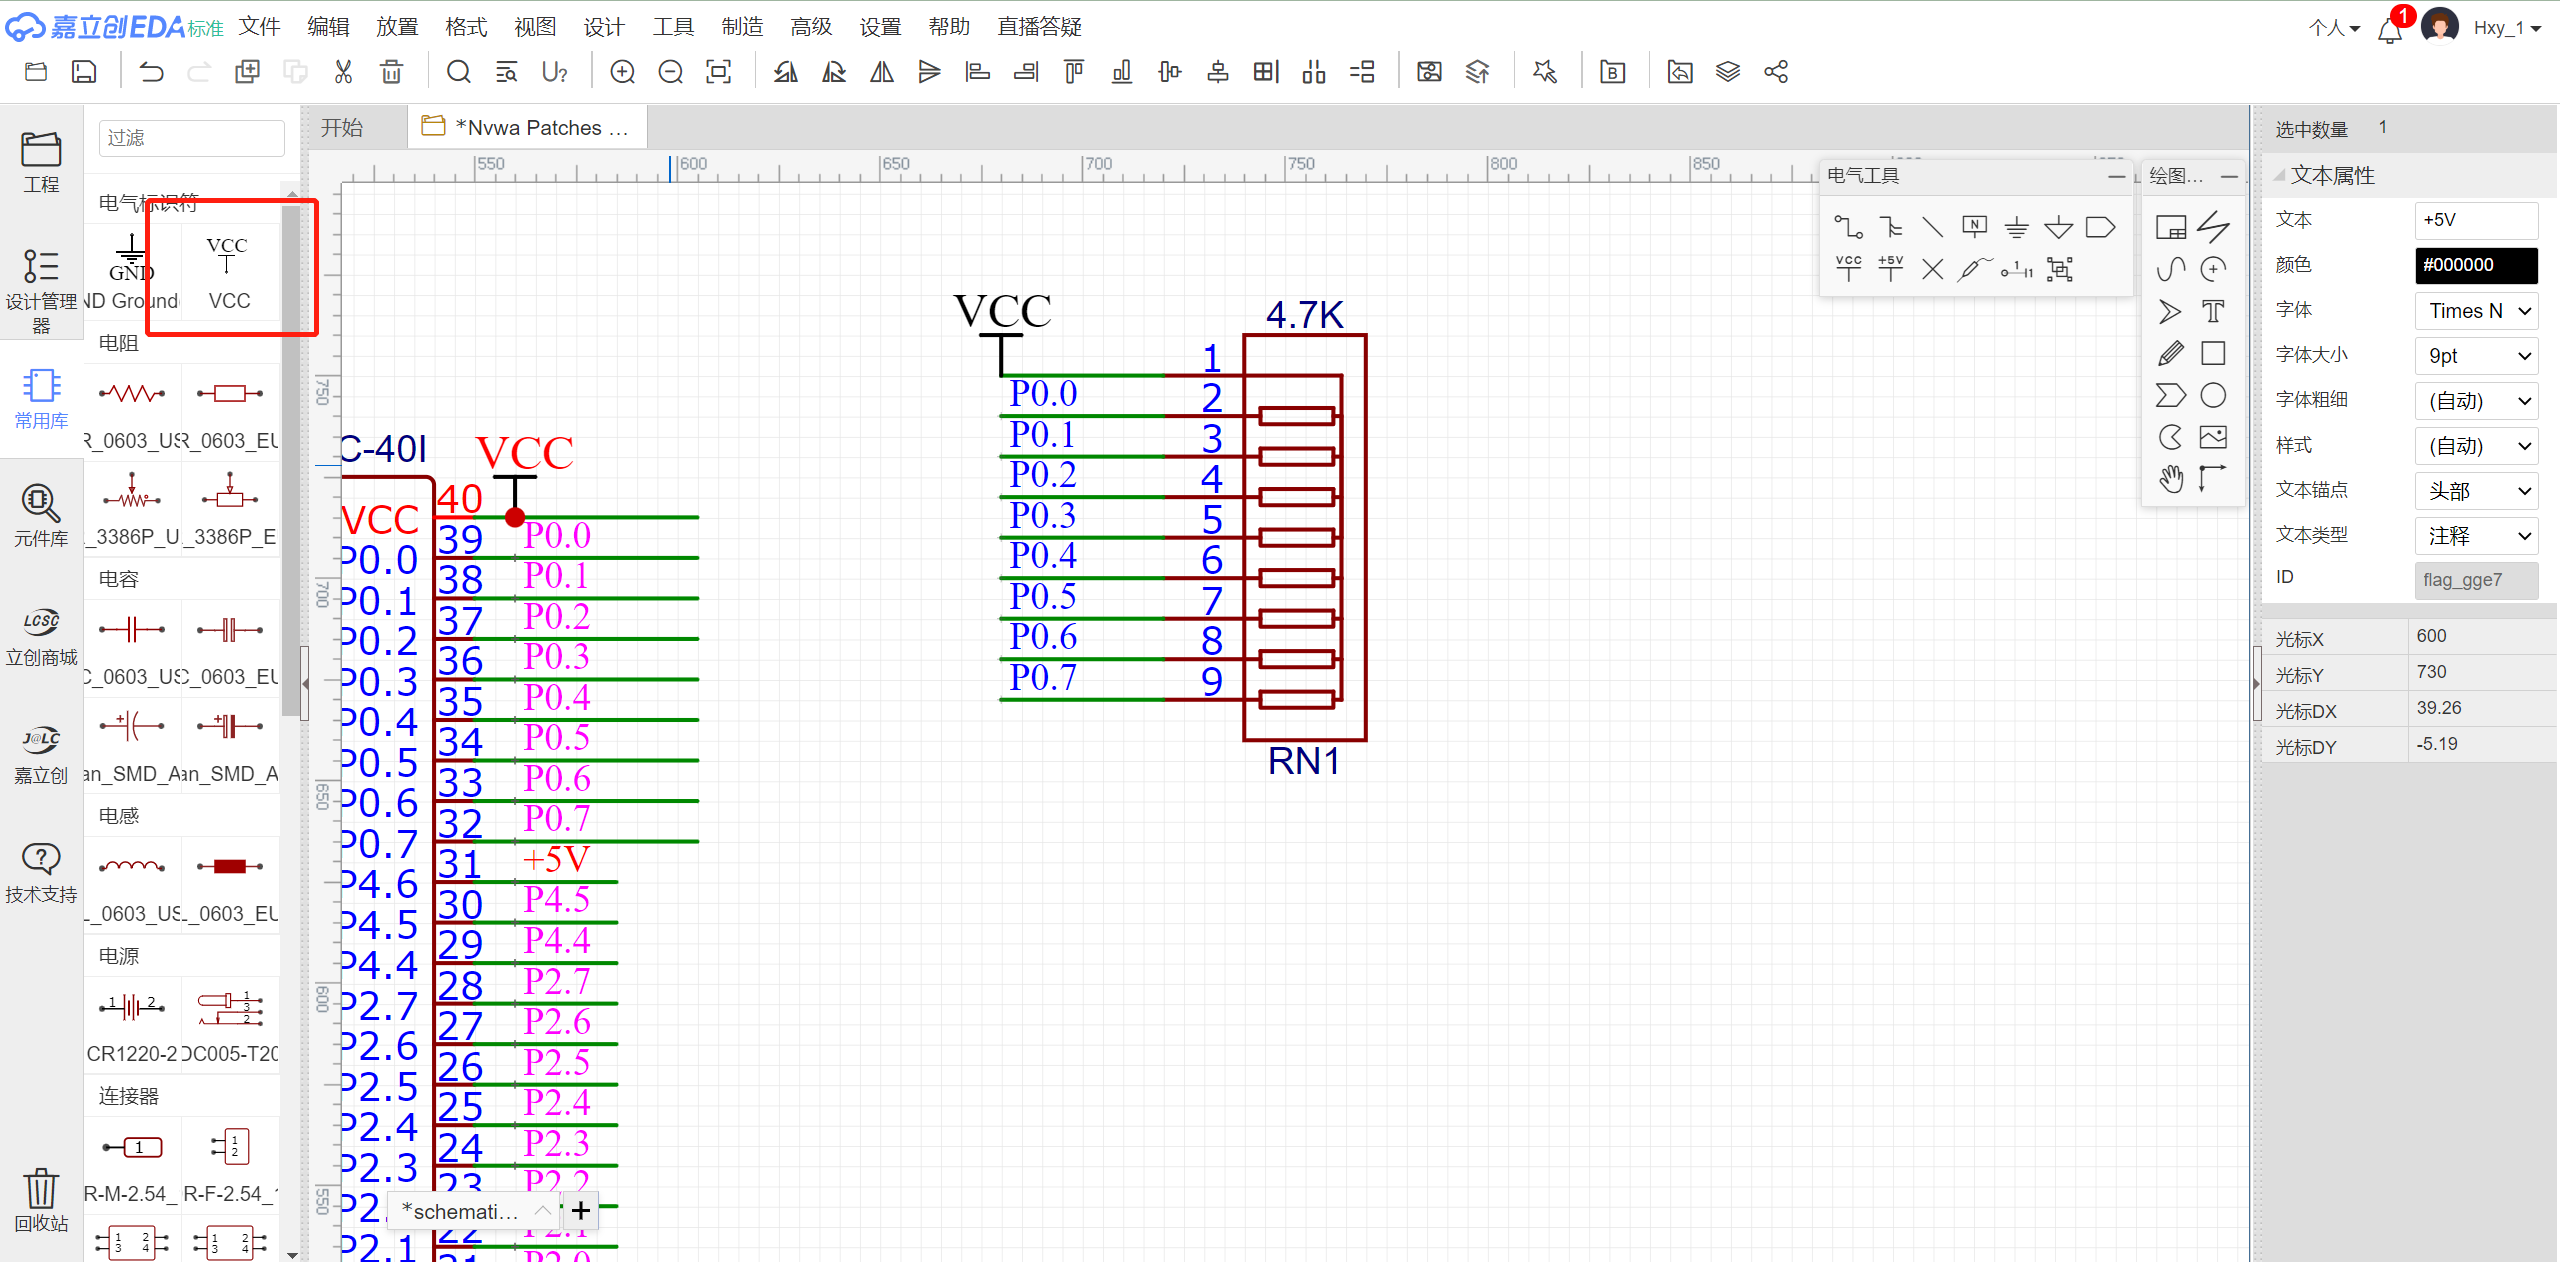The width and height of the screenshot is (2560, 1262).
Task: Select the Text drawing tool
Action: [x=2213, y=312]
